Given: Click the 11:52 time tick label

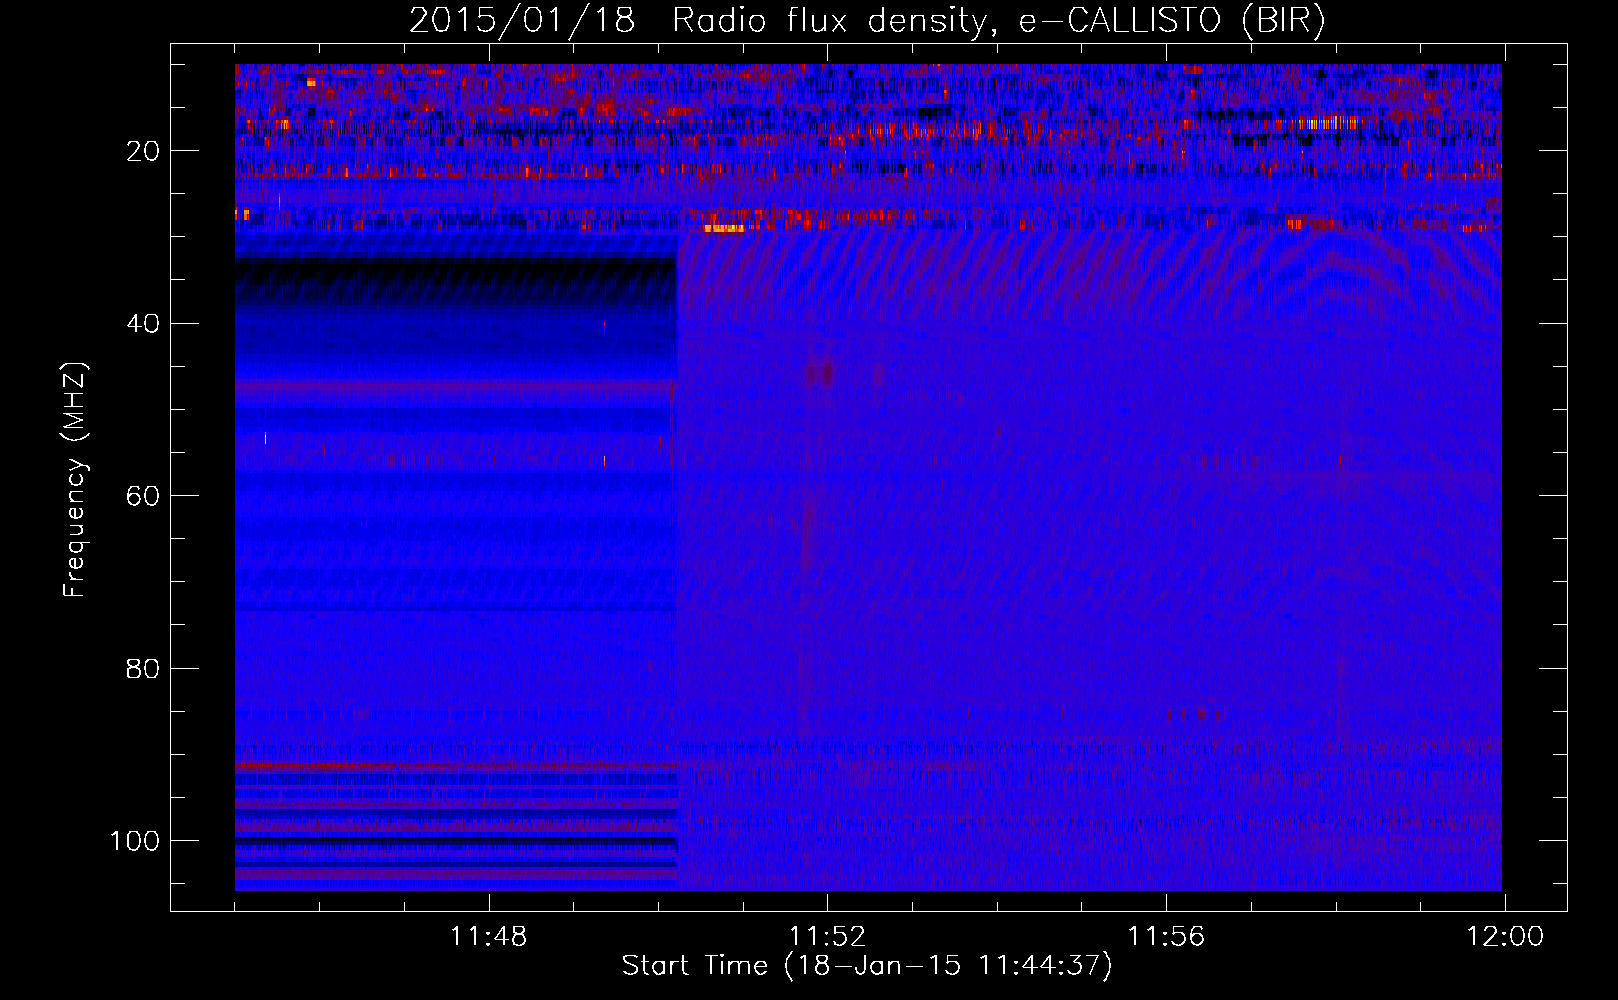Looking at the screenshot, I should click(827, 937).
